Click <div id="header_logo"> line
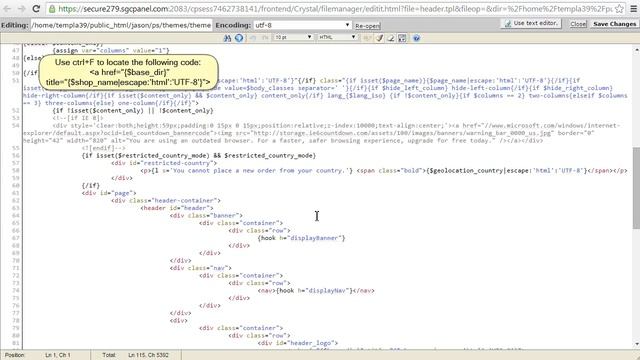 [298, 343]
